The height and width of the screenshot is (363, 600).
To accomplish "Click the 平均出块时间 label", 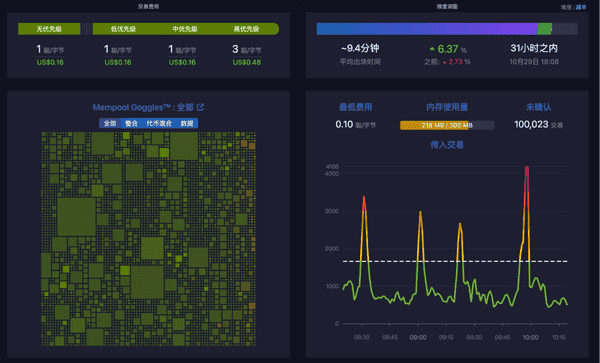I will [360, 62].
